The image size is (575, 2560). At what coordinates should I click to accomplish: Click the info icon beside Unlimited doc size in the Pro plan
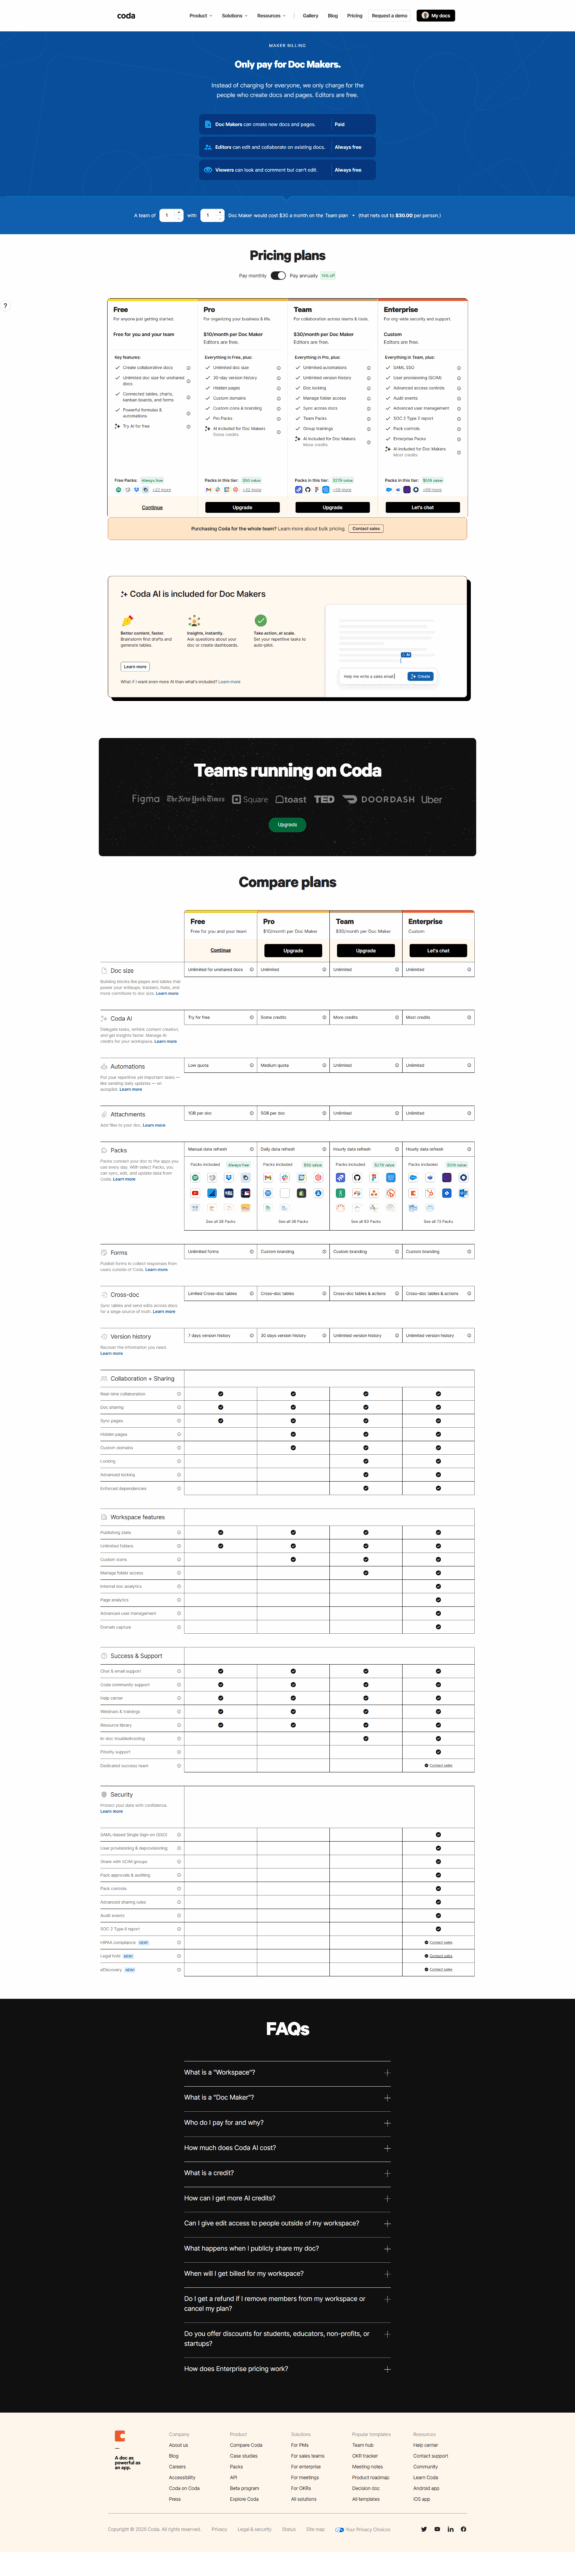coord(278,368)
